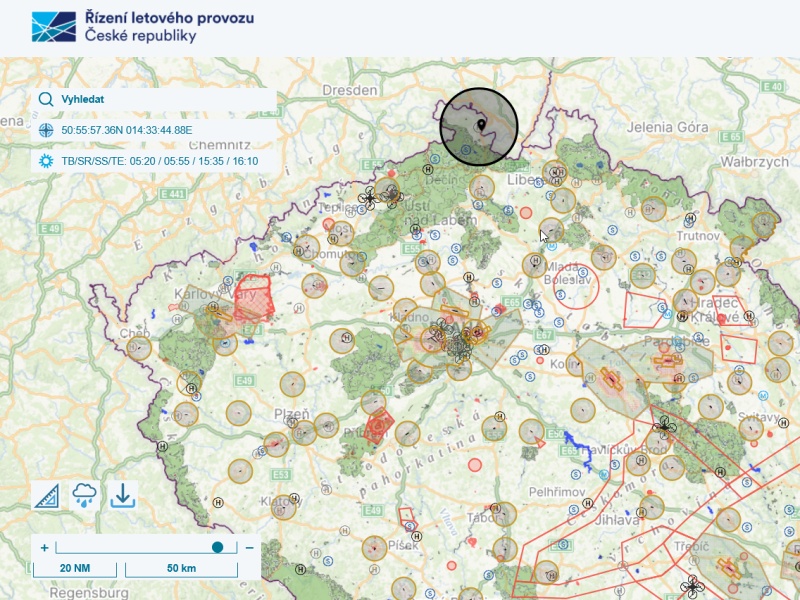Screen dimensions: 800x600
Task: Toggle the rain cloud weather layer
Action: pos(85,495)
